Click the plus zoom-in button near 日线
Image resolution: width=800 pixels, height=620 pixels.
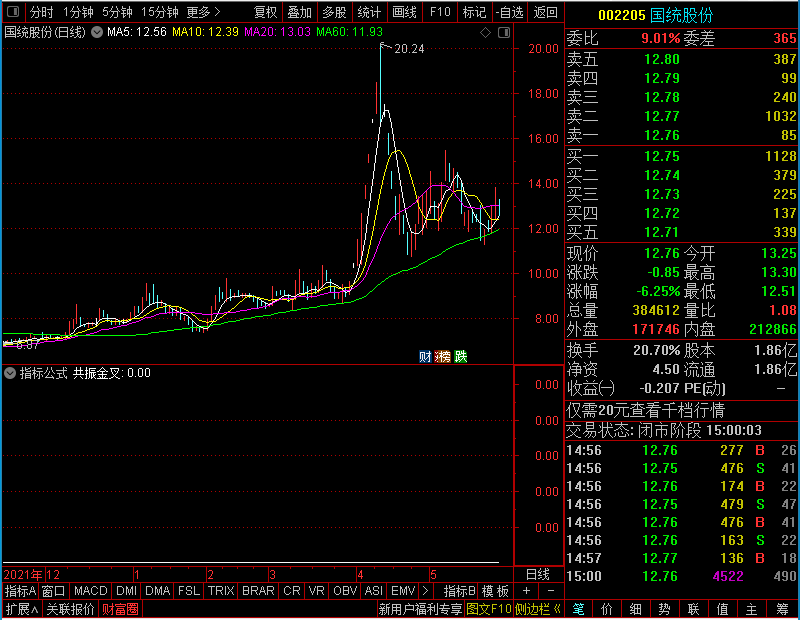click(x=527, y=591)
